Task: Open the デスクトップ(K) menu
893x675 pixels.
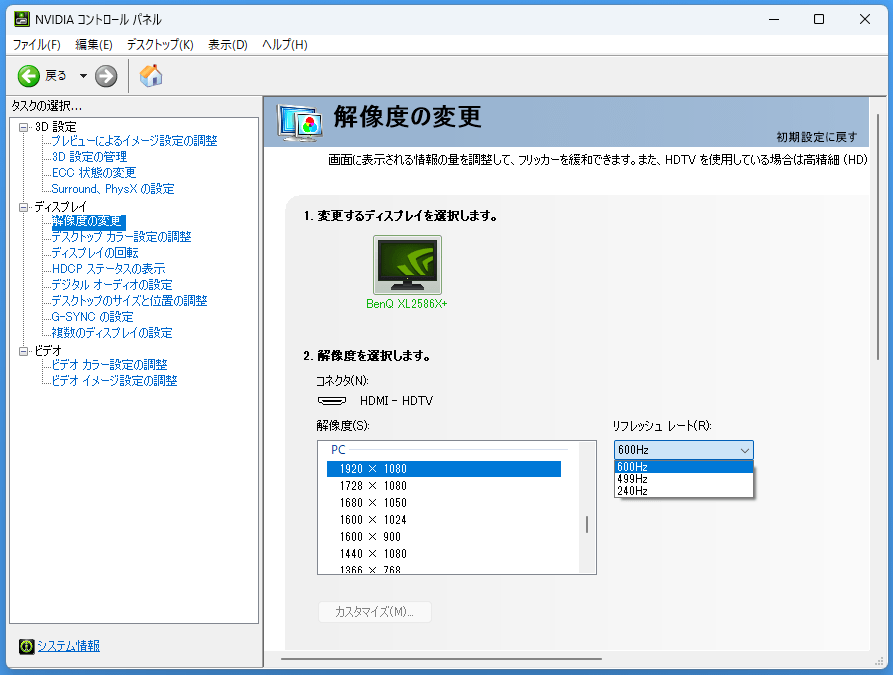Action: click(x=160, y=44)
